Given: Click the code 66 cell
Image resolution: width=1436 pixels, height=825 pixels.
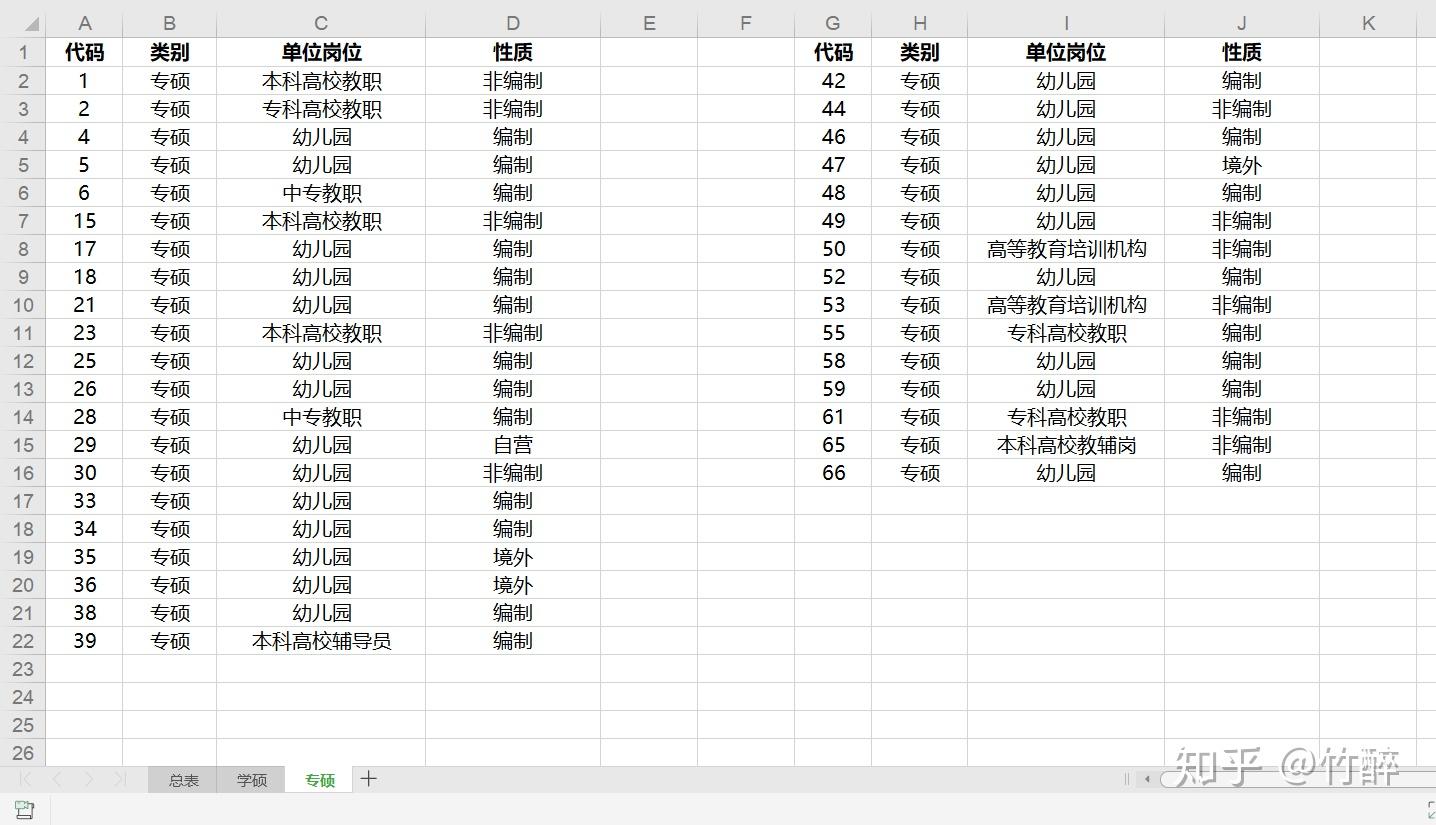Looking at the screenshot, I should (833, 473).
